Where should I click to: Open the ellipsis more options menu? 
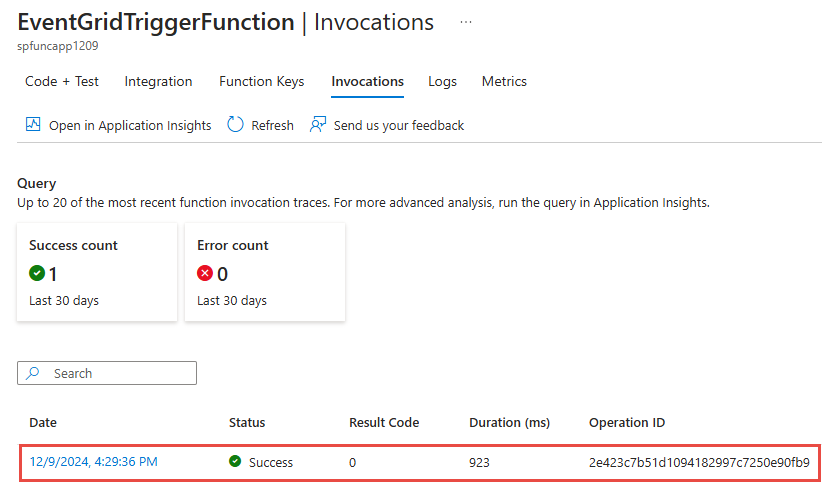(x=466, y=21)
